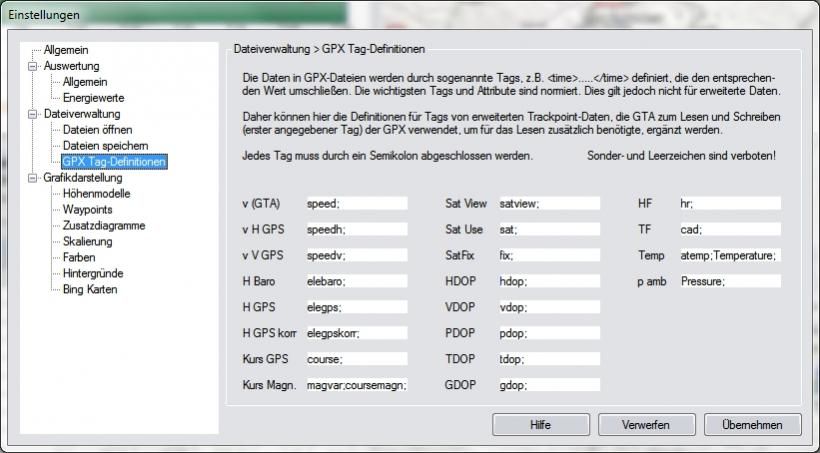Click the v (GTA) speed tag field
The height and width of the screenshot is (453, 820).
(x=356, y=203)
